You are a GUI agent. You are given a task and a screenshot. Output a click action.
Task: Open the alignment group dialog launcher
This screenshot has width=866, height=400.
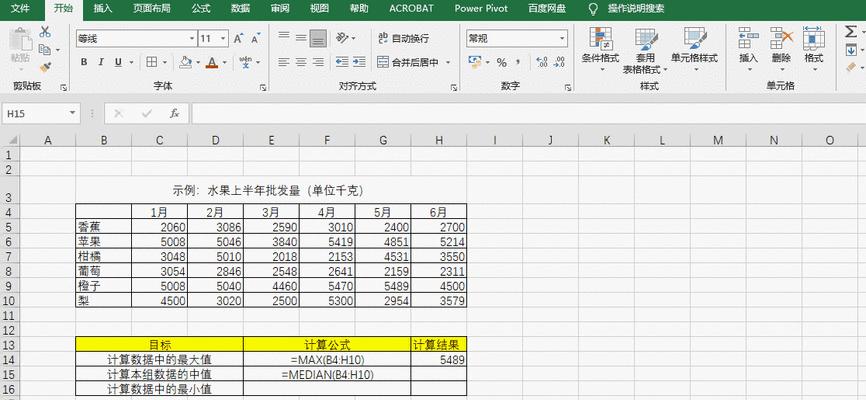(x=453, y=87)
